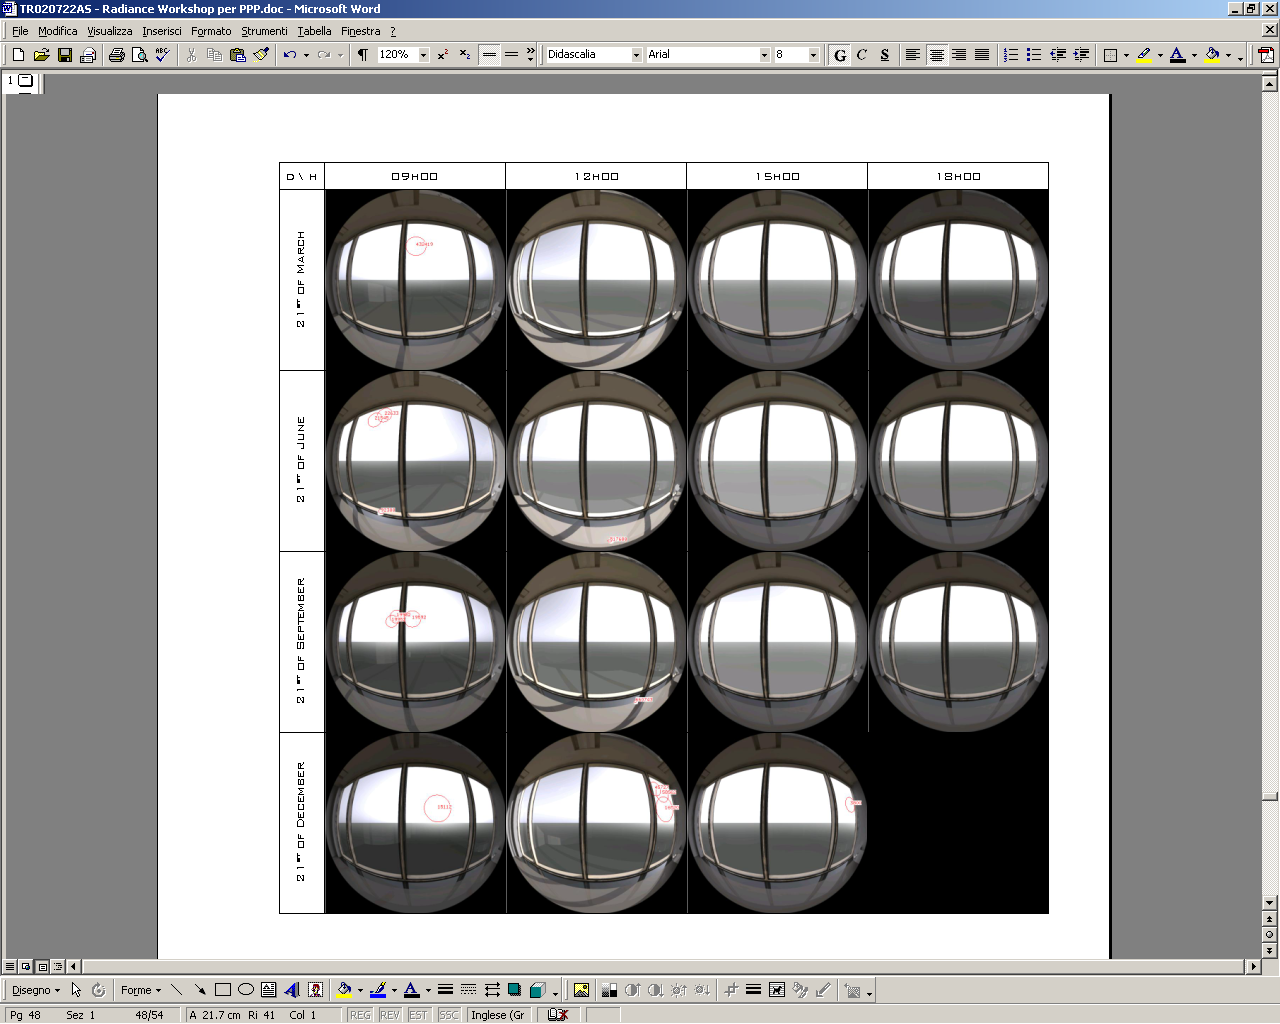
Task: Click the Insert WordArt icon
Action: click(292, 990)
